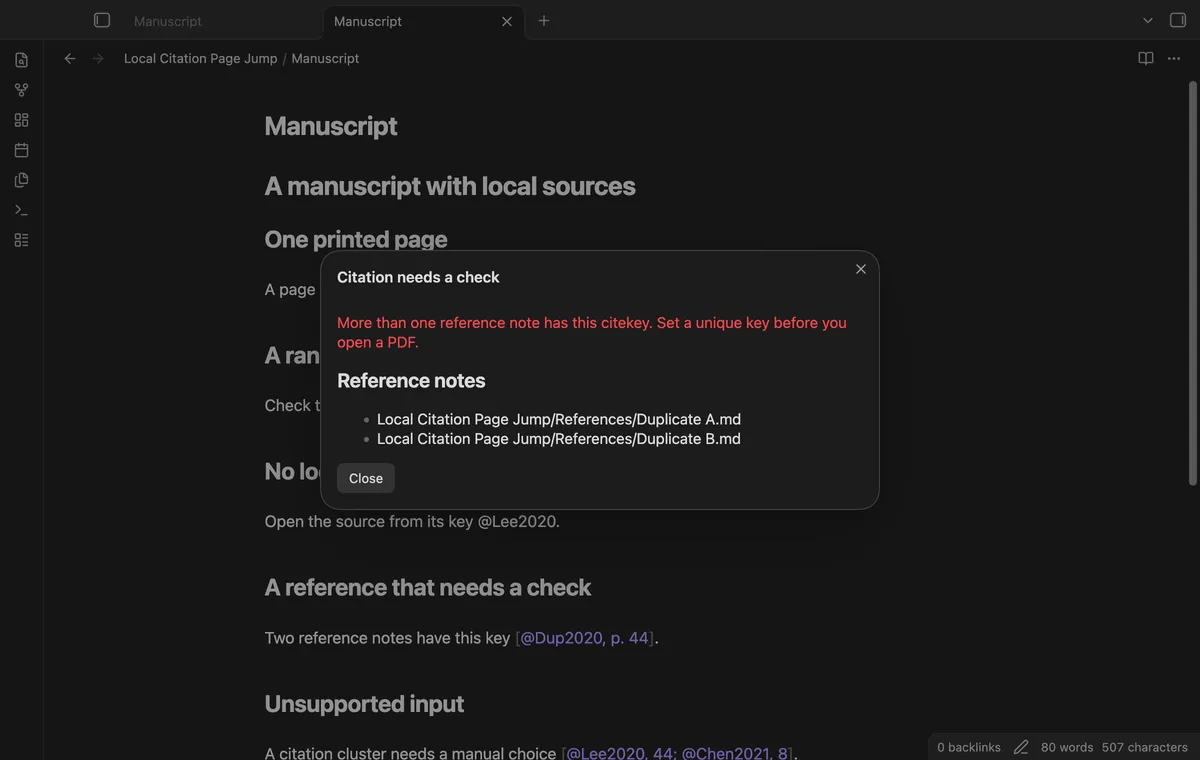Open Local Citation Page Jump breadcrumb

201,58
